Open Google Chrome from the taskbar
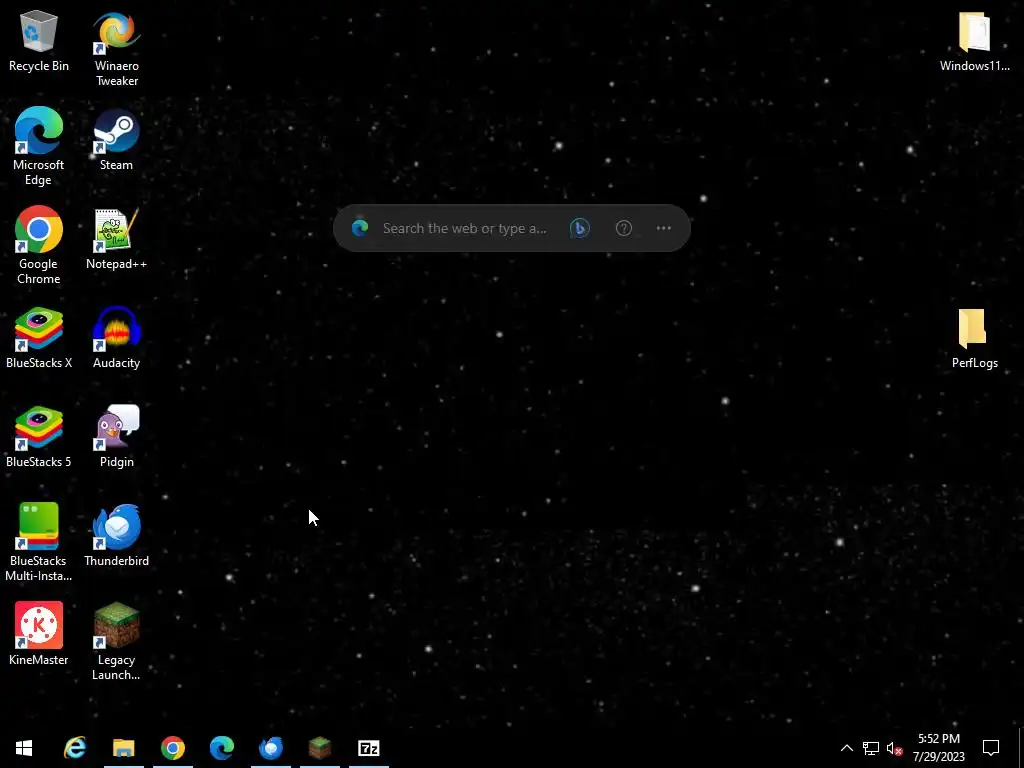The width and height of the screenshot is (1024, 768). pyautogui.click(x=172, y=748)
